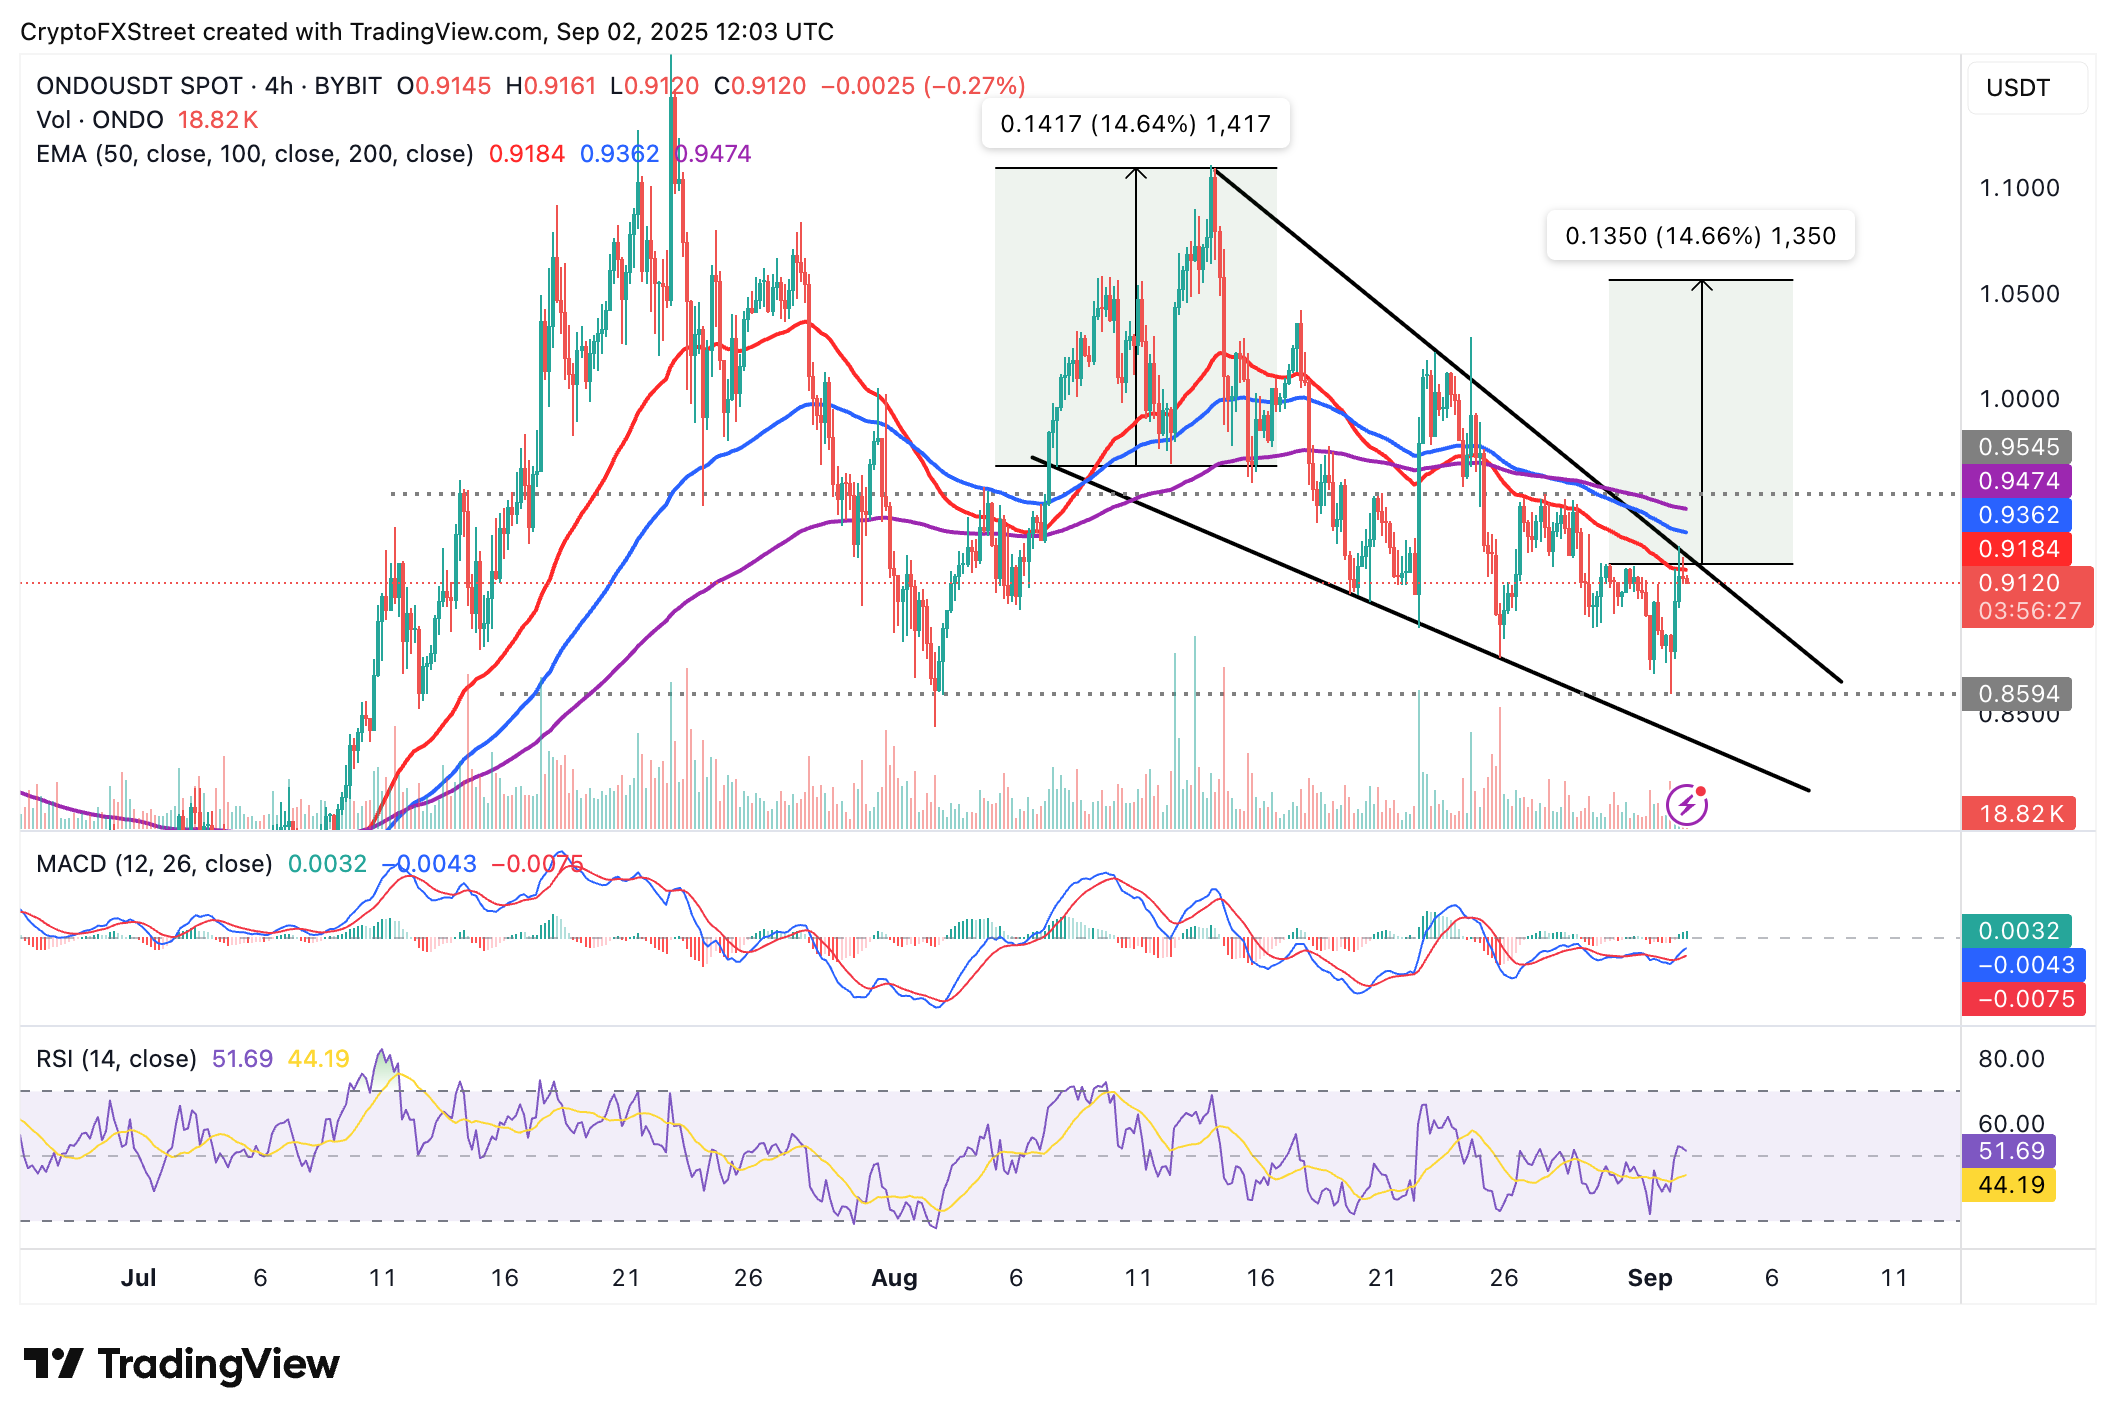
Task: Click the red 0.9184 EMA price tag
Action: point(2017,549)
